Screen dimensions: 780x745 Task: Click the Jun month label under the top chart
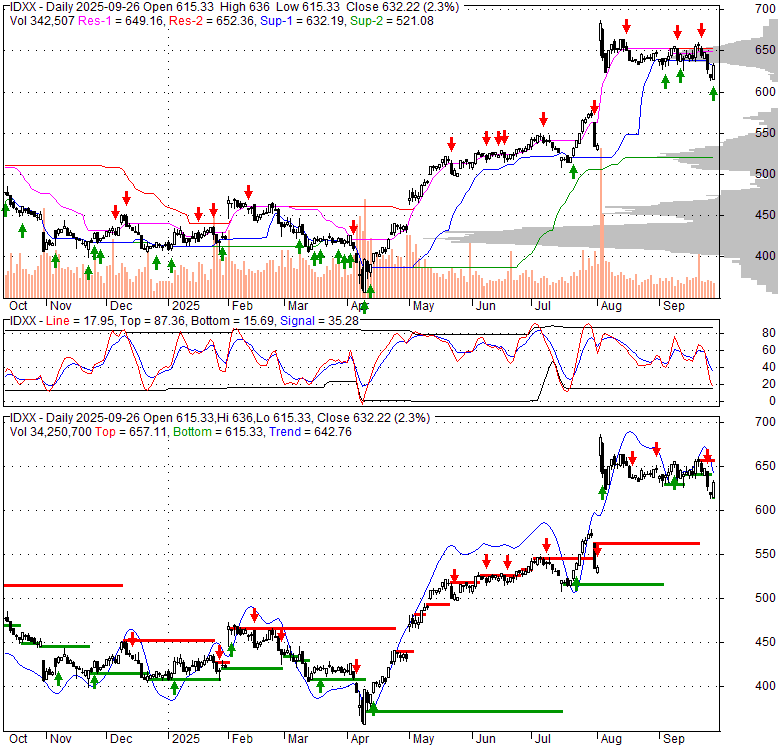(486, 306)
